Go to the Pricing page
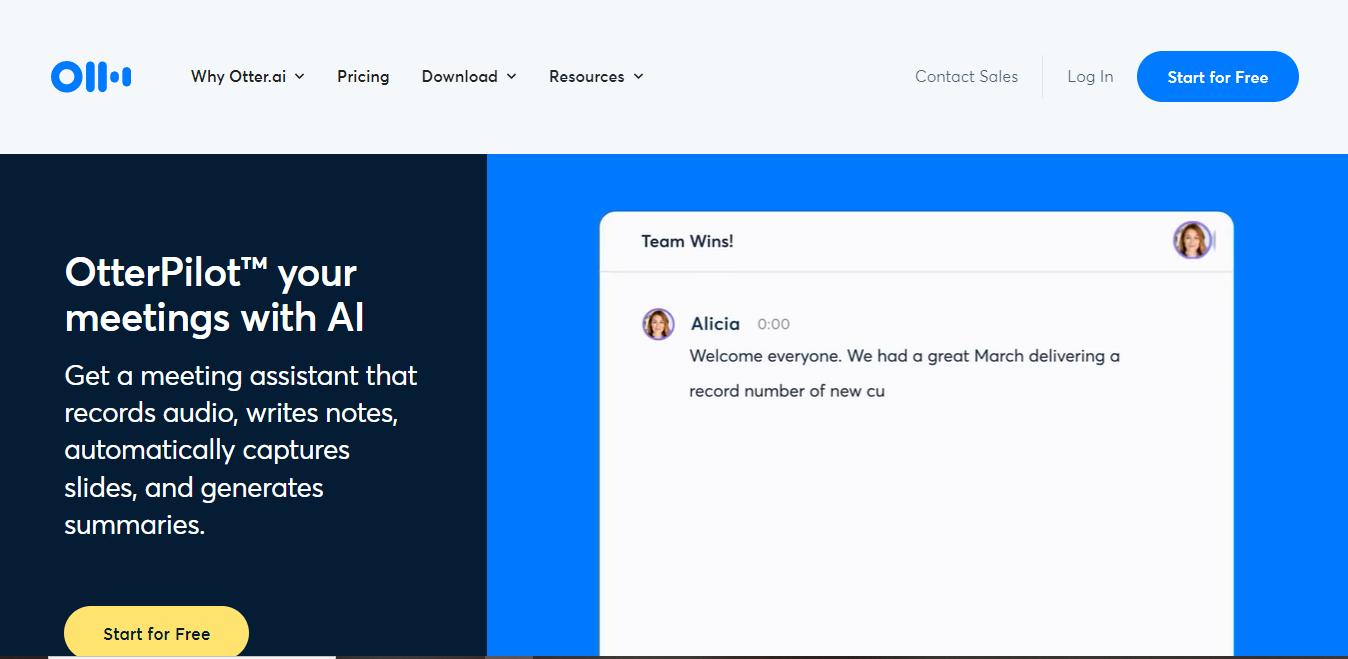The height and width of the screenshot is (659, 1348). (363, 76)
